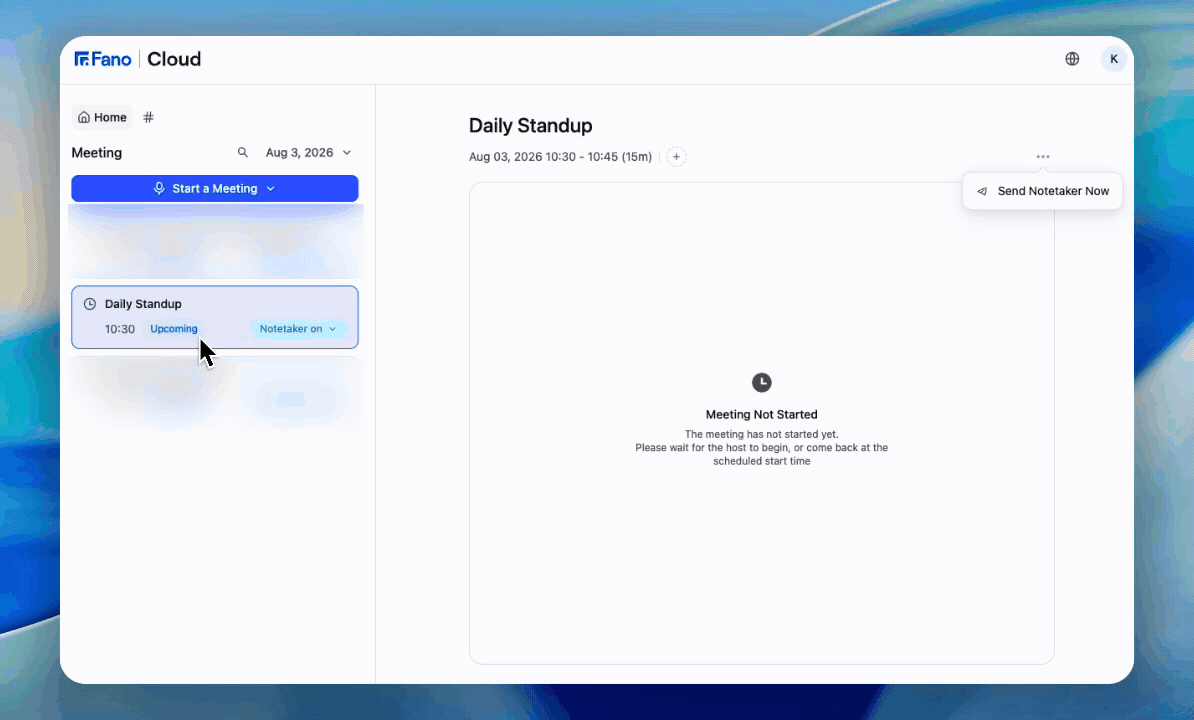
Task: Open the three-dot more options menu
Action: 1042,157
